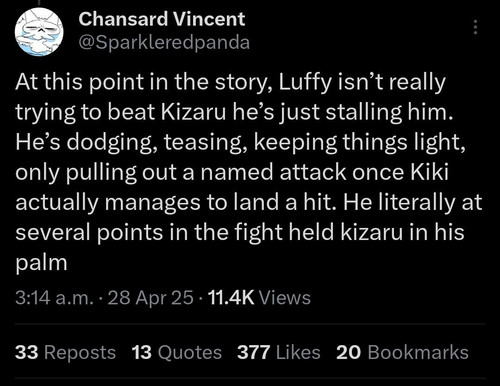The image size is (500, 386).
Task: Click the word 'Luffy' in the tweet
Action: pos(305,82)
